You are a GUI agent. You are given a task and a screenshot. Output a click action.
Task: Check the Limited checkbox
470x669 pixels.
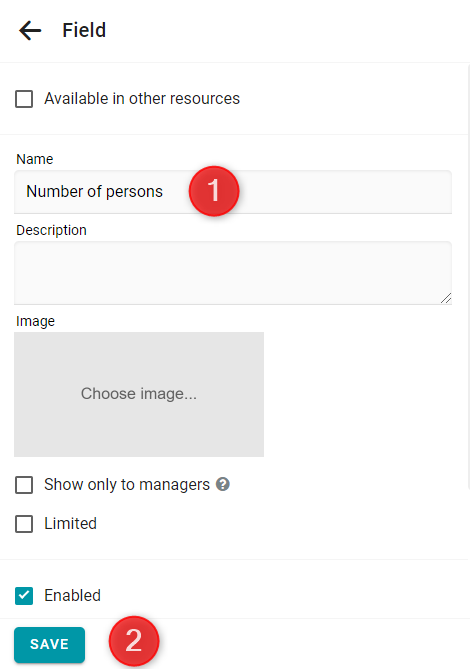(24, 524)
